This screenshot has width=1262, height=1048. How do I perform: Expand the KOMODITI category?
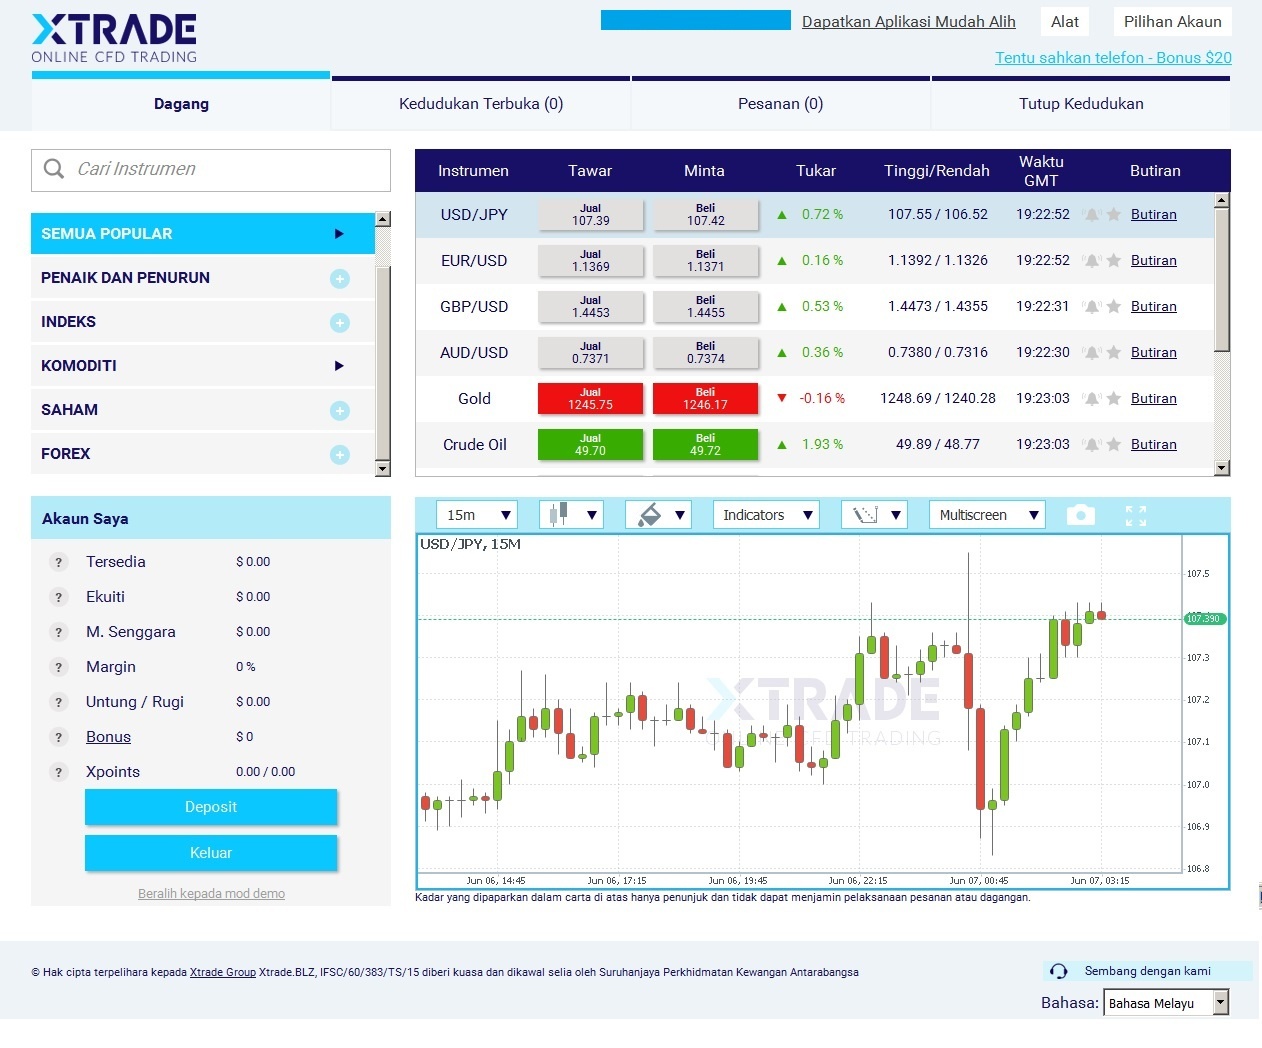click(x=340, y=366)
